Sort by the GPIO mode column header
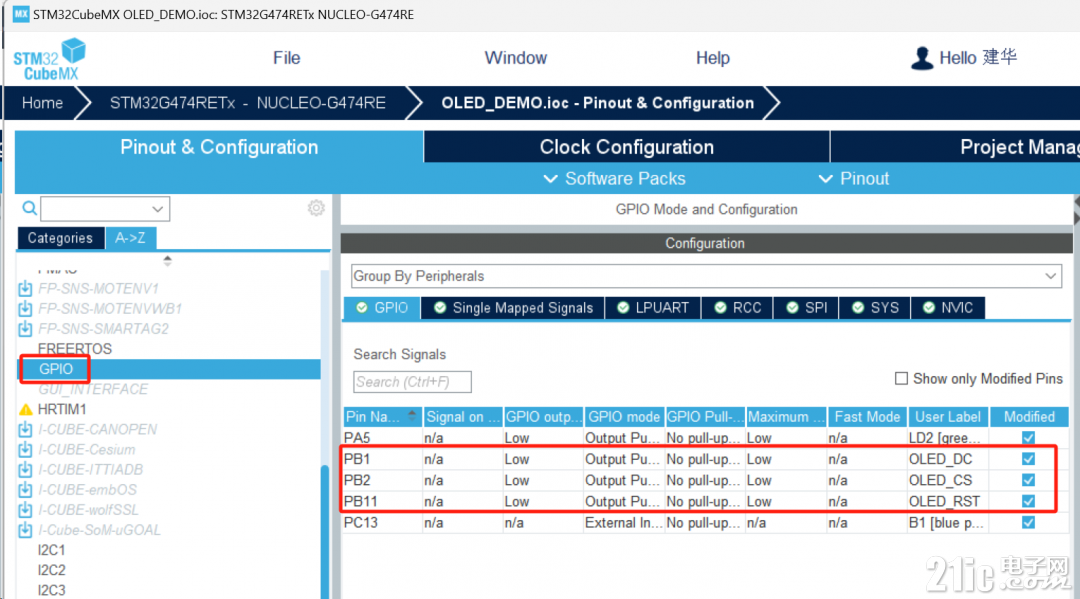 (x=623, y=417)
